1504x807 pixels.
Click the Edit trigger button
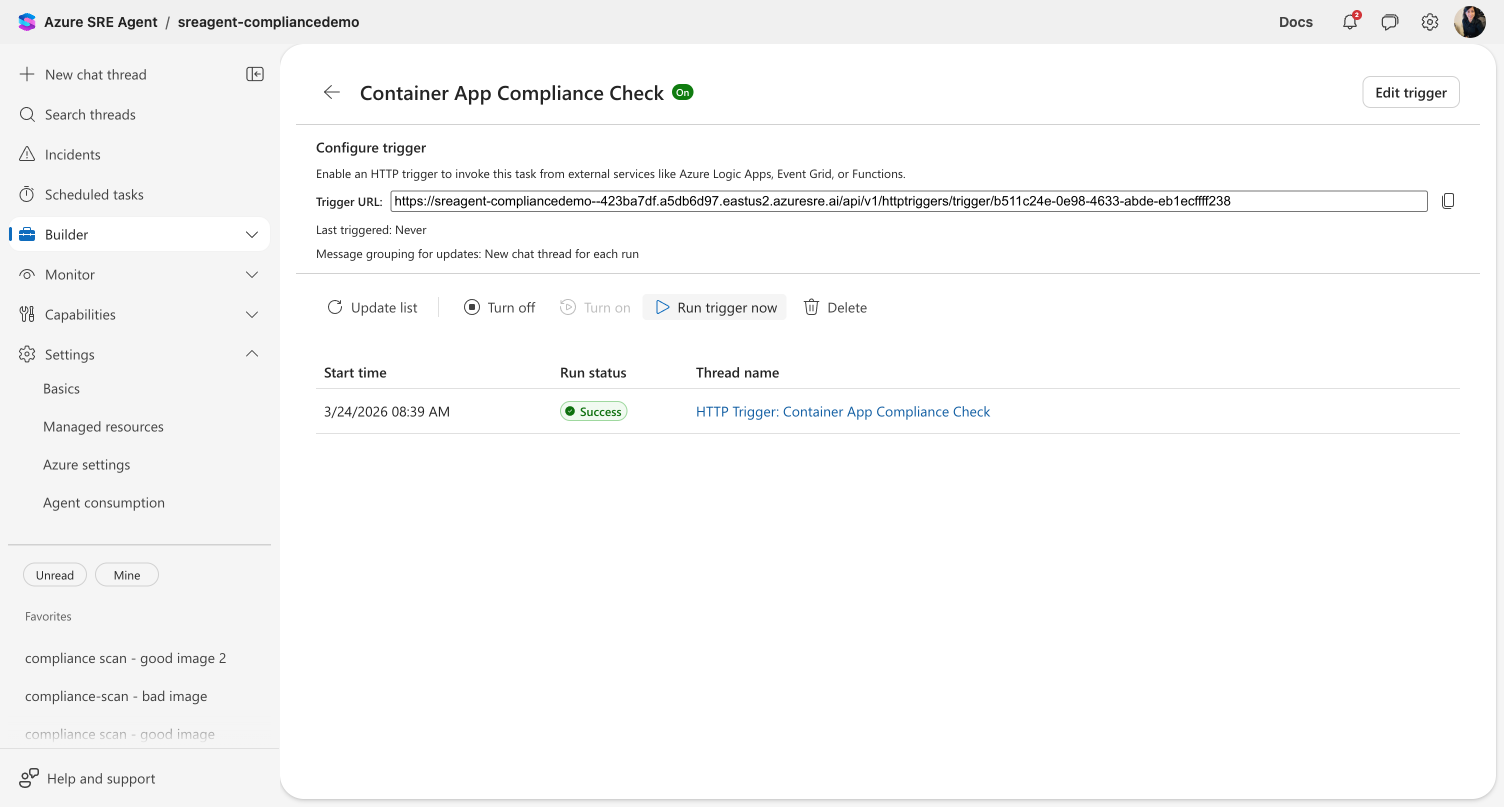tap(1411, 92)
